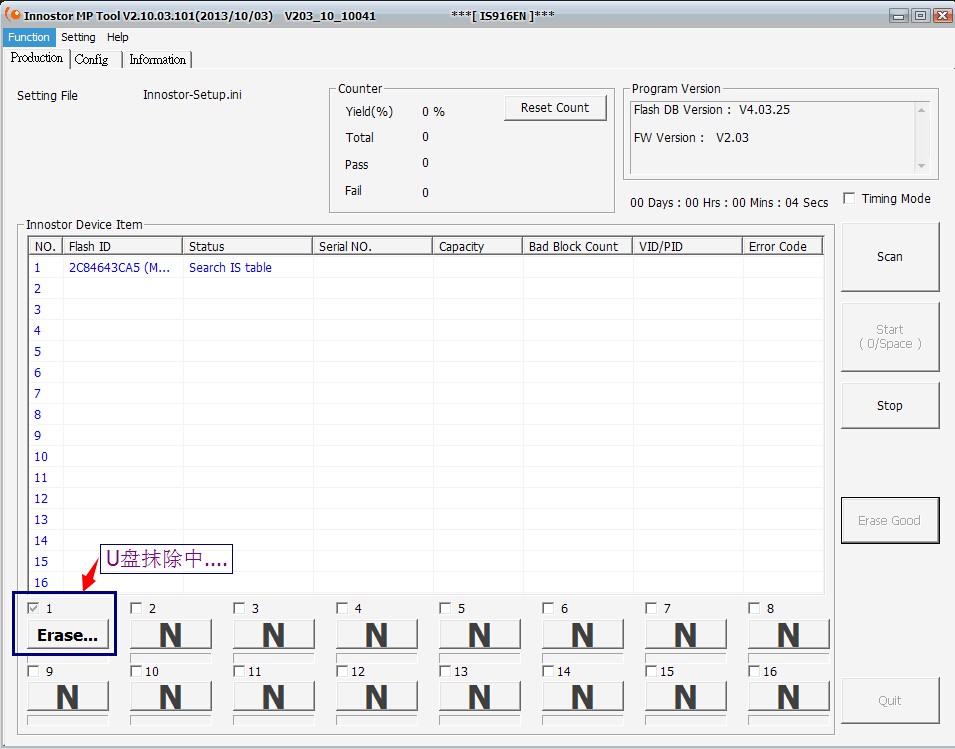The height and width of the screenshot is (749, 955).
Task: Toggle port 10 checkbox
Action: 136,670
